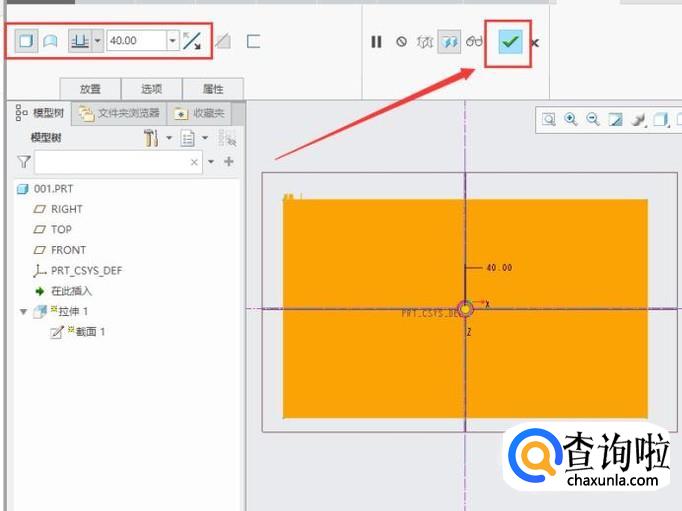
Task: Click the refit view icon
Action: [x=548, y=119]
